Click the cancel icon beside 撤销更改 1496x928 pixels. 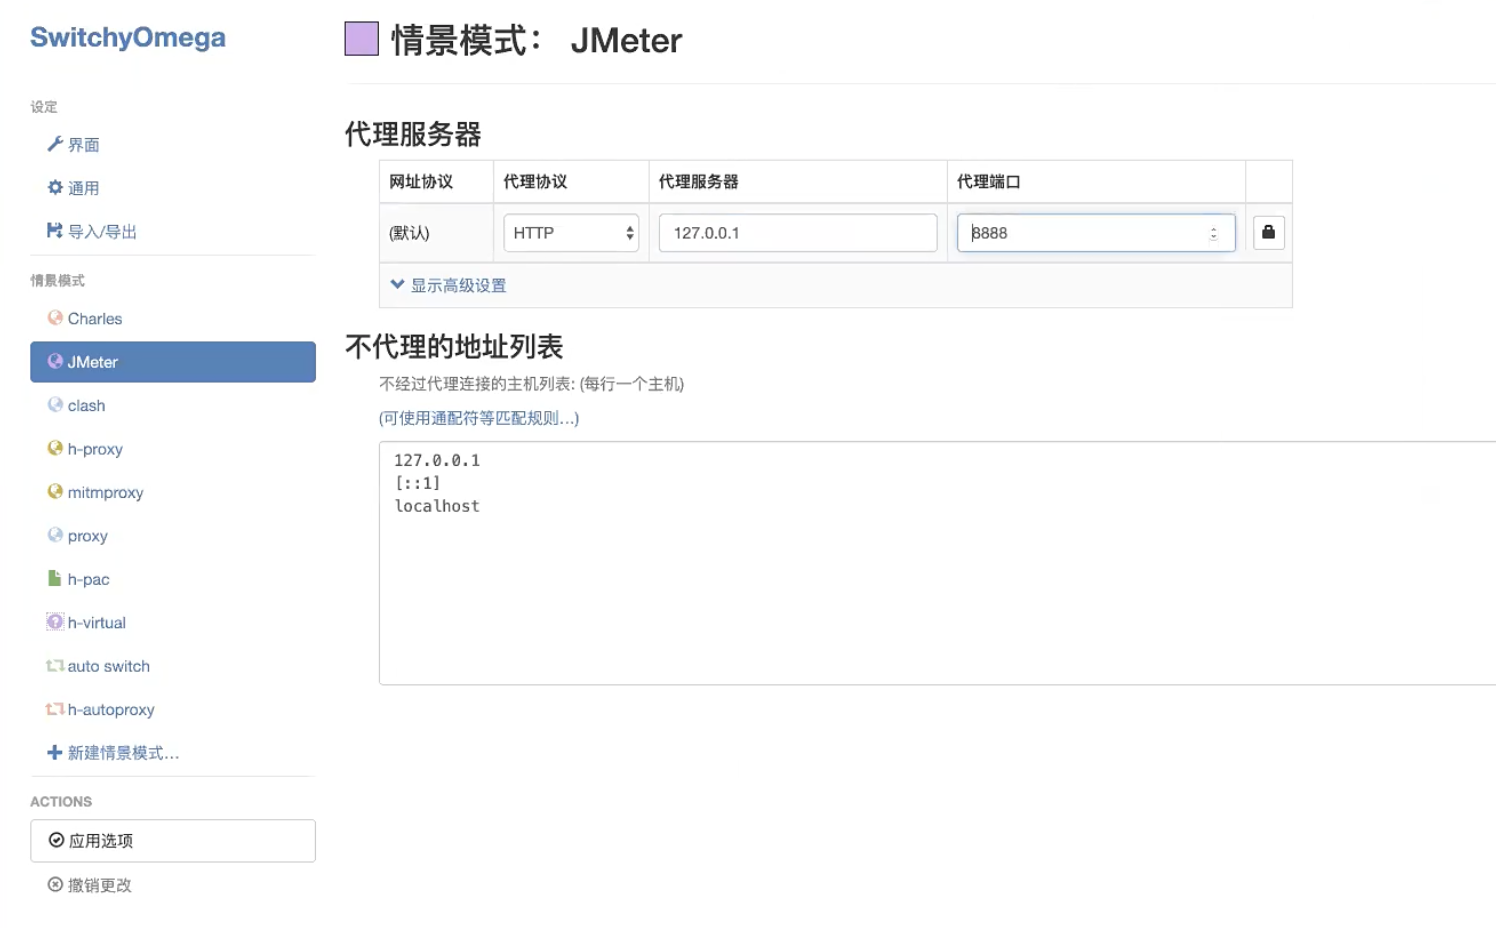pyautogui.click(x=56, y=884)
